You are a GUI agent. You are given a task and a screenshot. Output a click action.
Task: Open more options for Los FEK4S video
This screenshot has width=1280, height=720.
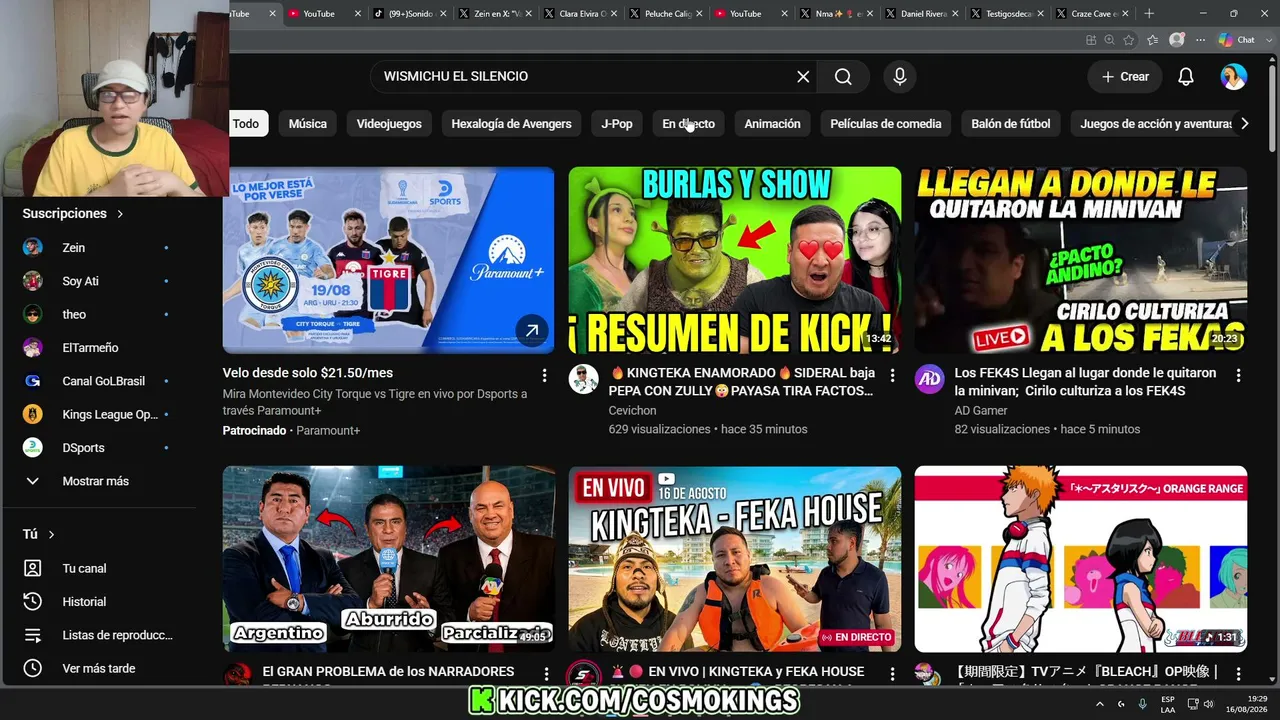click(x=1238, y=375)
